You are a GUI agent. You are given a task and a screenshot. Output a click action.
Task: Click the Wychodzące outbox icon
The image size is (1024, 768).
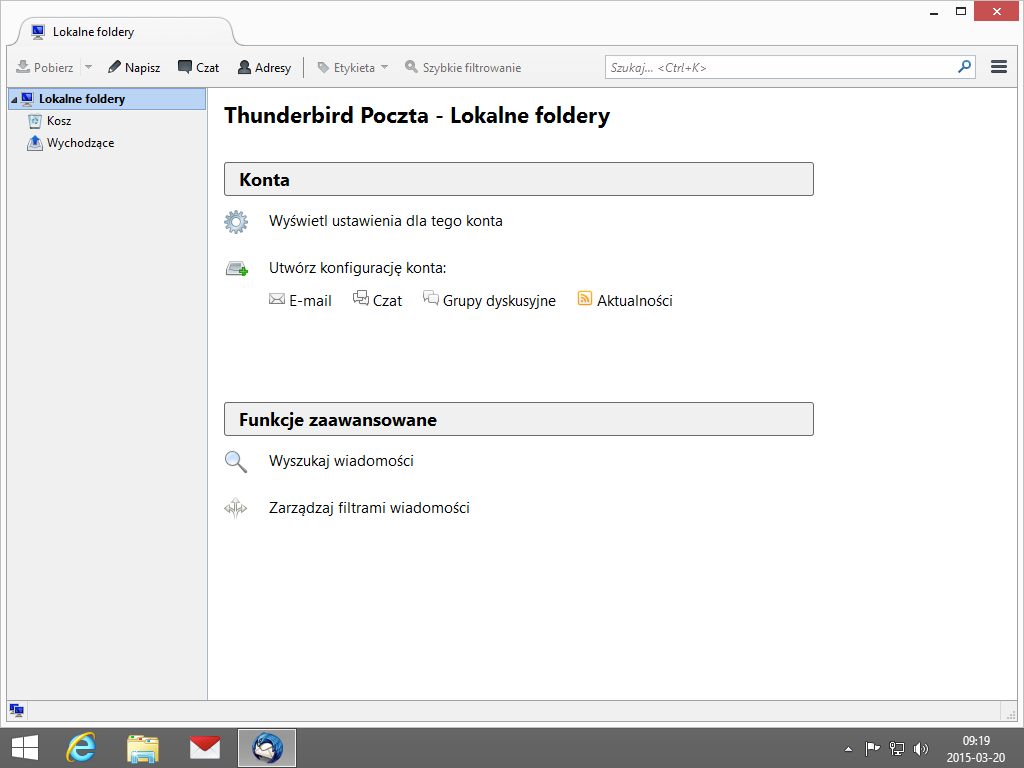pos(35,142)
